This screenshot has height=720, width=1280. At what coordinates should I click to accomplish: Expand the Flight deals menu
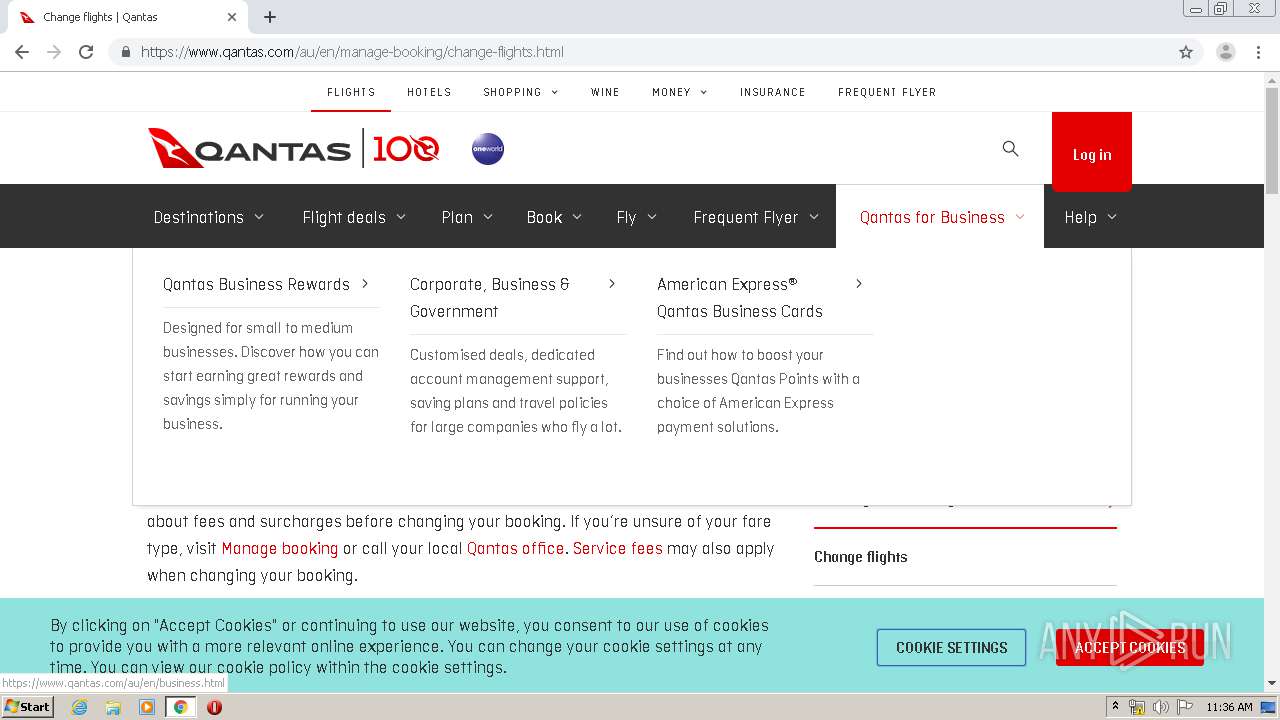click(354, 217)
